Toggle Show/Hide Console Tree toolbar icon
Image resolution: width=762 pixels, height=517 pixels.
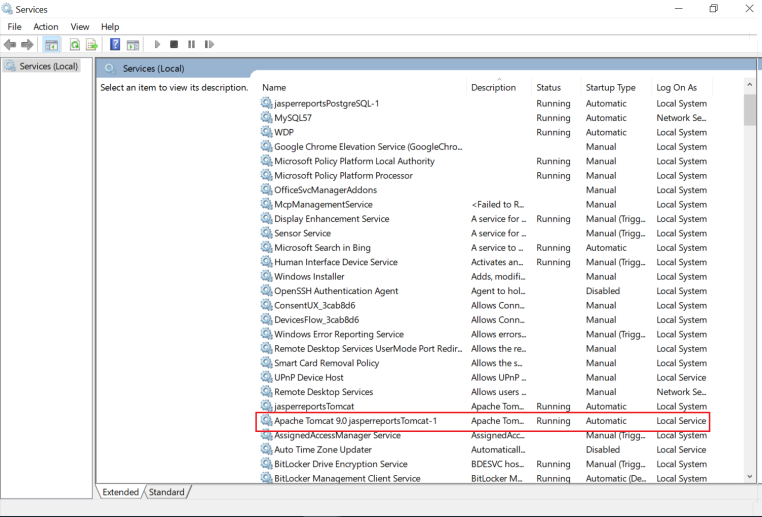(x=52, y=45)
